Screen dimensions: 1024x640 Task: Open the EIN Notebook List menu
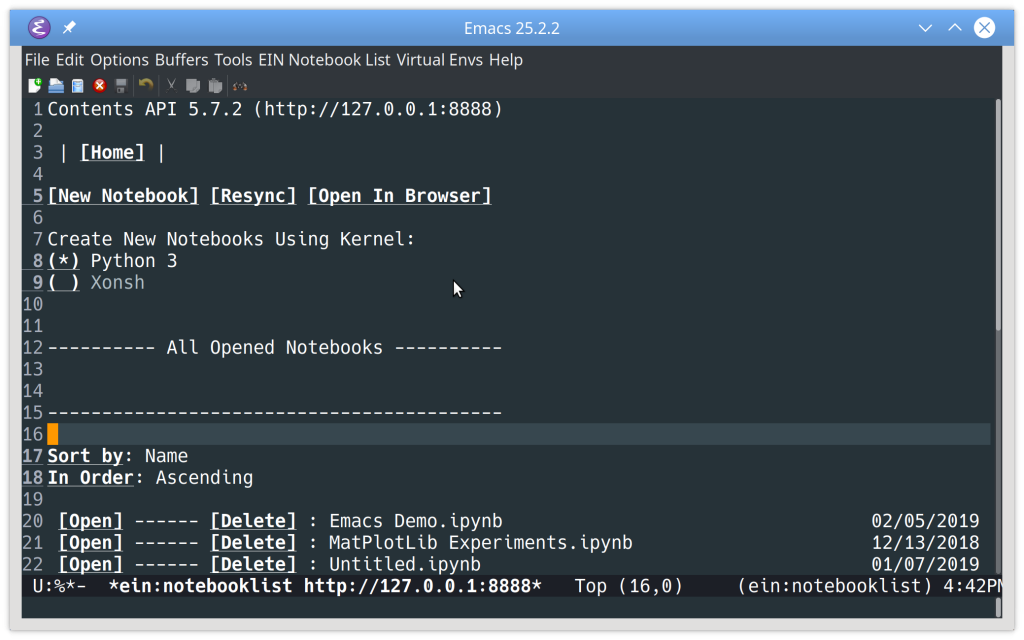point(324,60)
